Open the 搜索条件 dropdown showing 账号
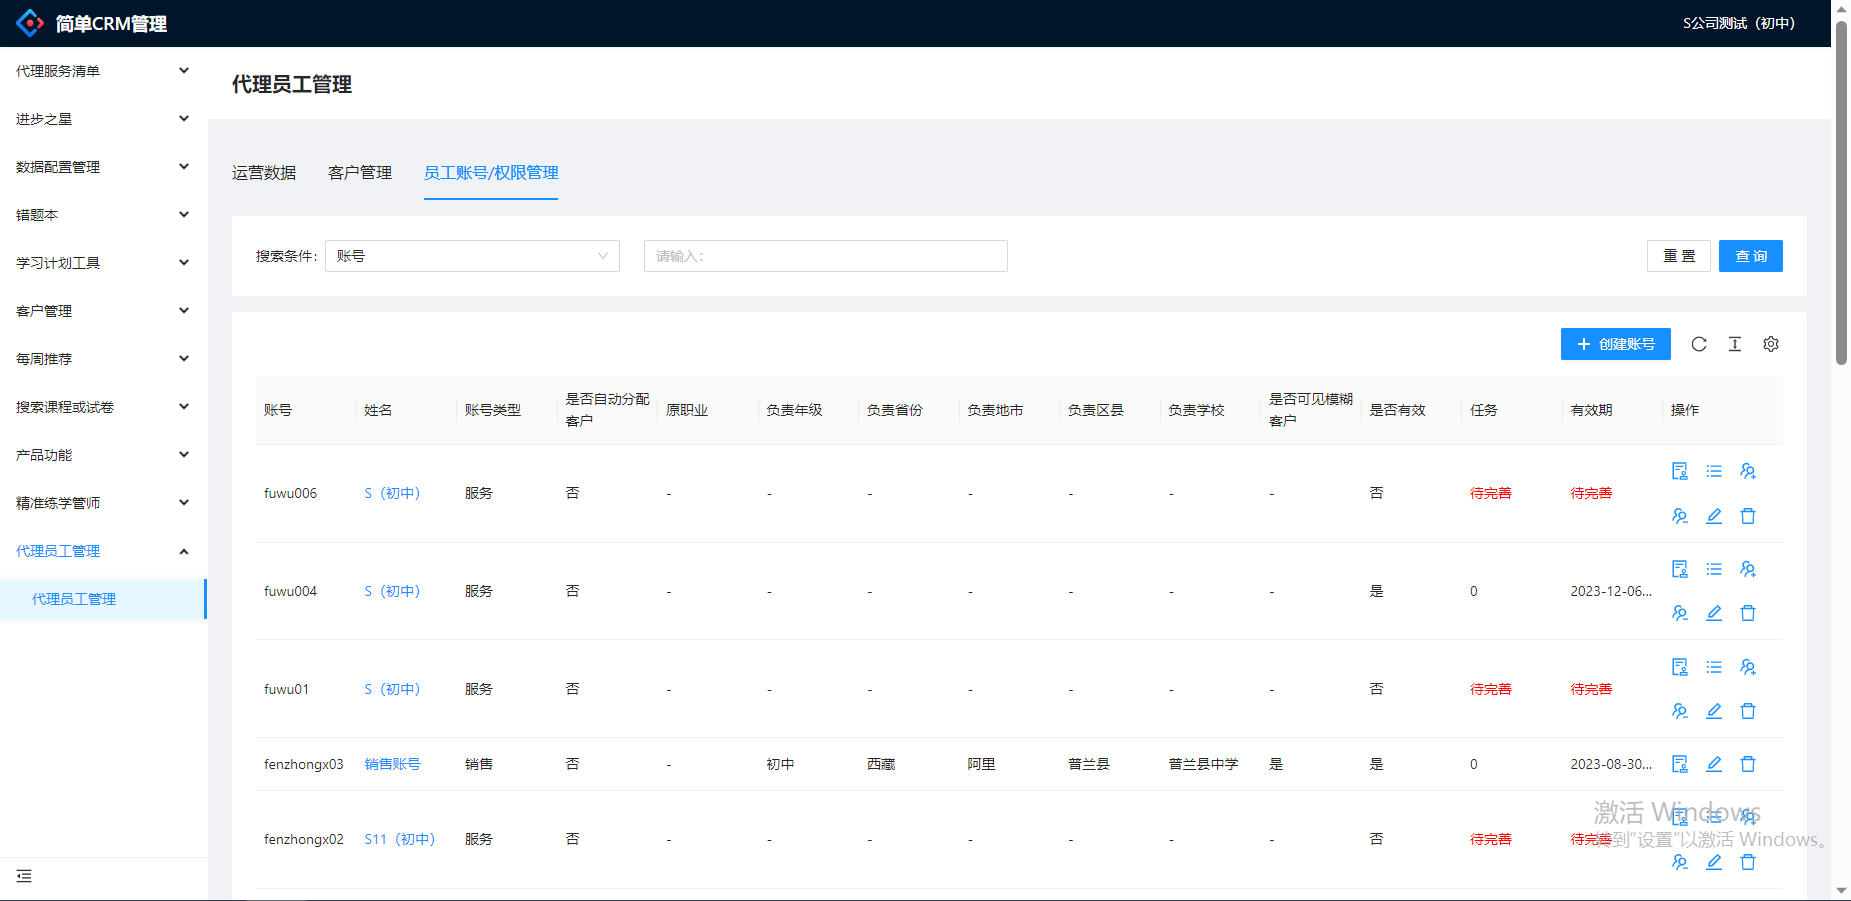 pos(472,256)
